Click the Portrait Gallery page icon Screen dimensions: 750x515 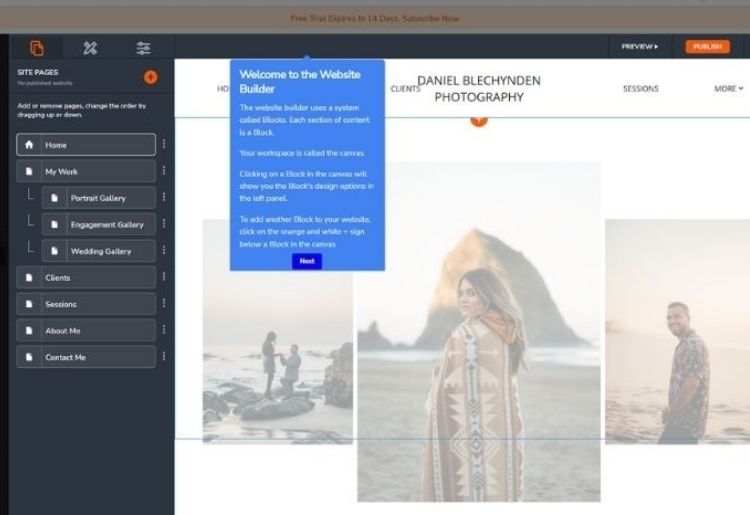55,198
